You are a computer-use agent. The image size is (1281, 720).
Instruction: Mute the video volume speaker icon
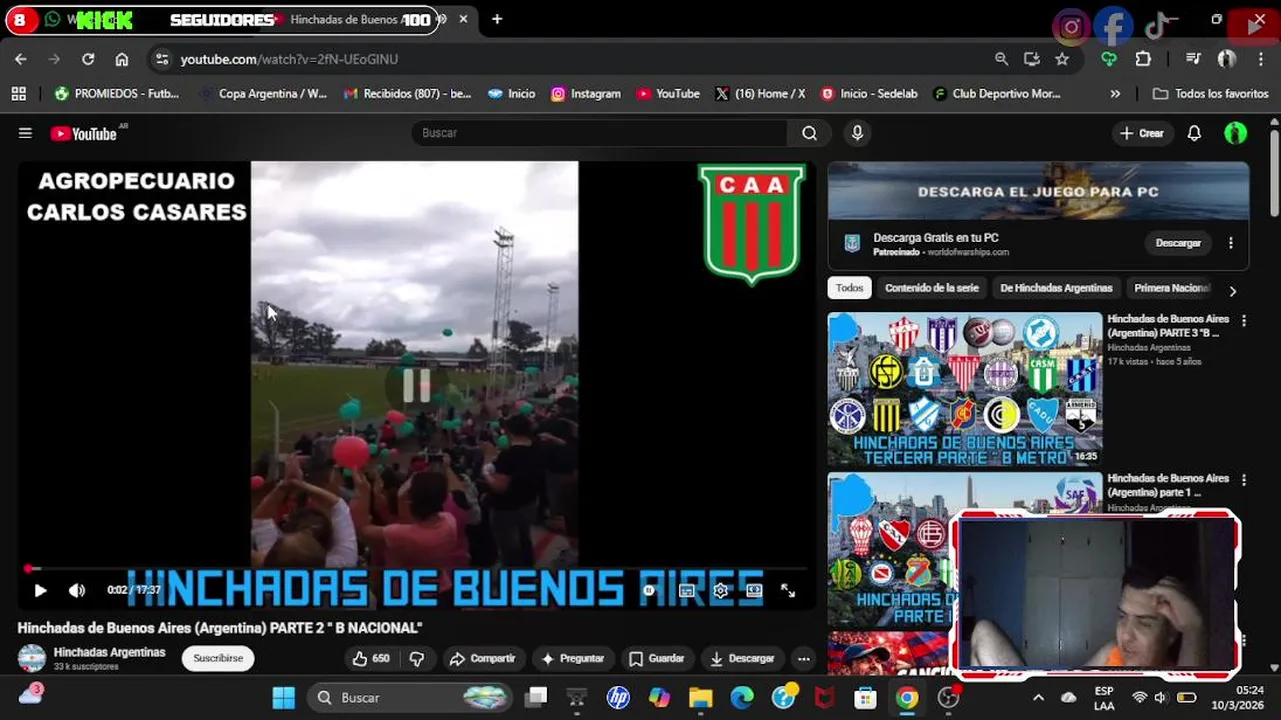tap(77, 590)
